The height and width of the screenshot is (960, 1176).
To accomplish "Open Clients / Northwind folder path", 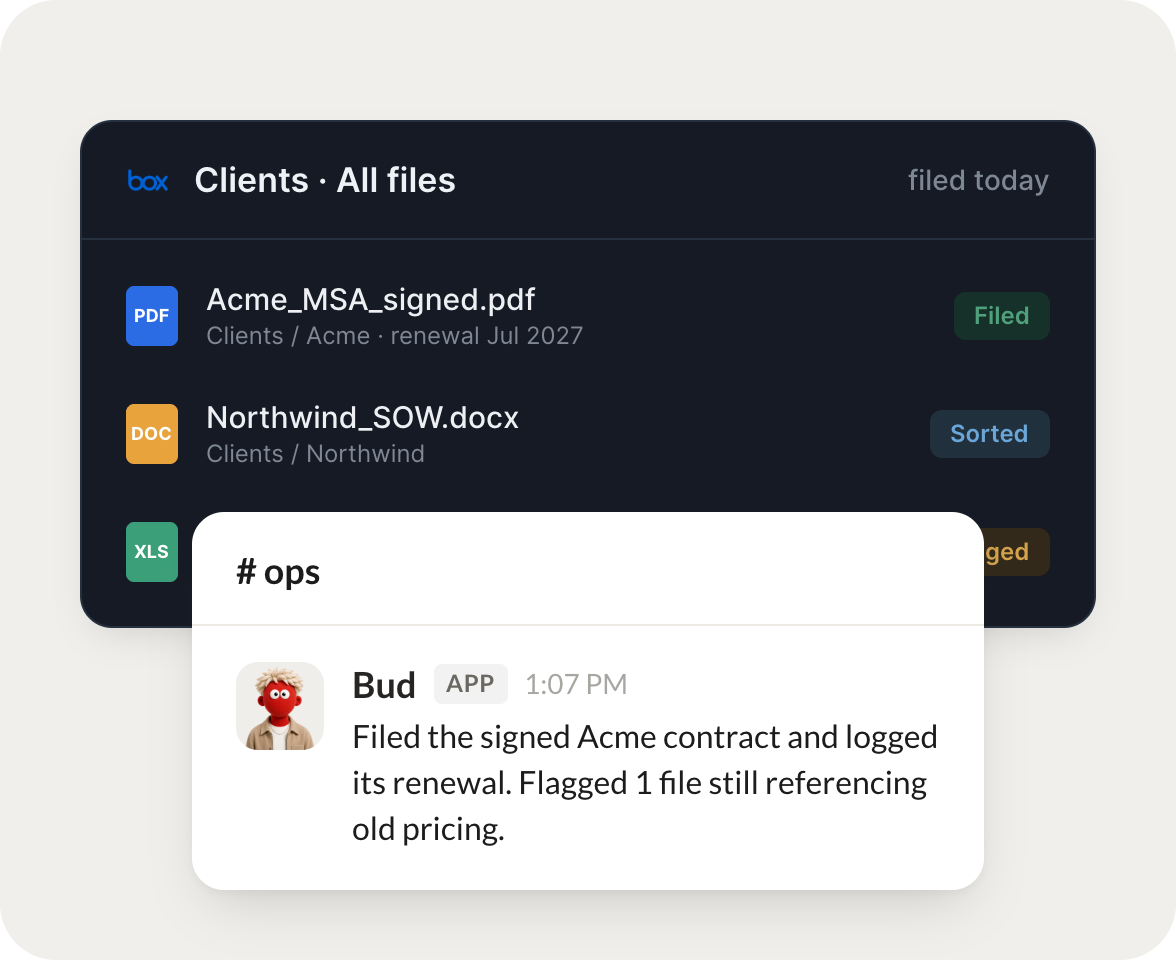I will 315,454.
